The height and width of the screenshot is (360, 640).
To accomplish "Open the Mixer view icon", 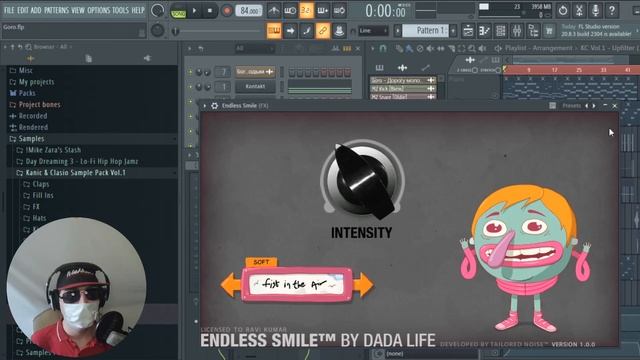I will tap(517, 31).
